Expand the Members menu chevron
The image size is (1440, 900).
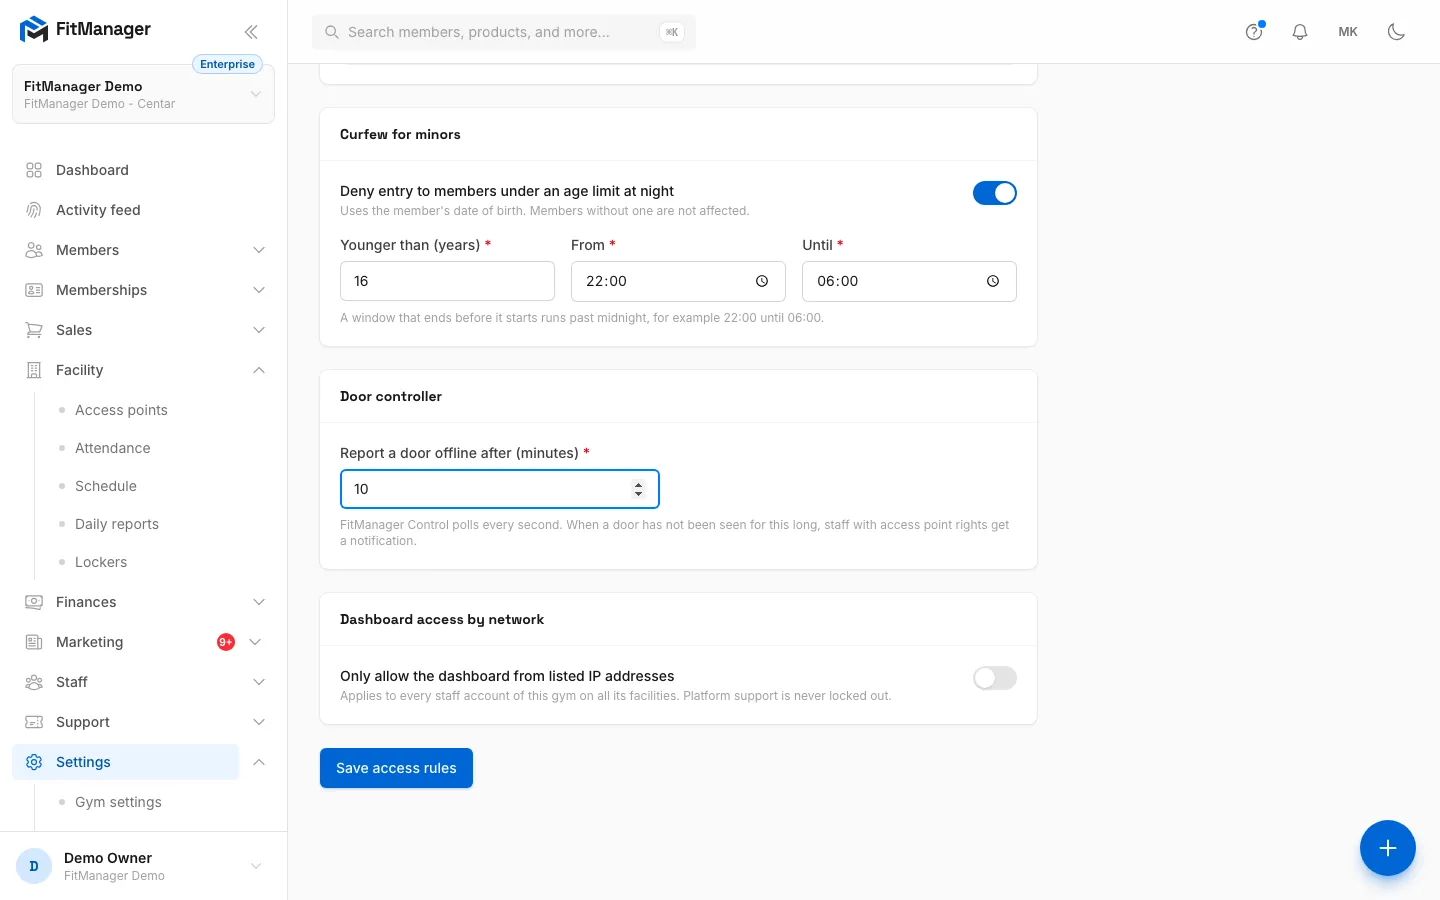(x=259, y=250)
